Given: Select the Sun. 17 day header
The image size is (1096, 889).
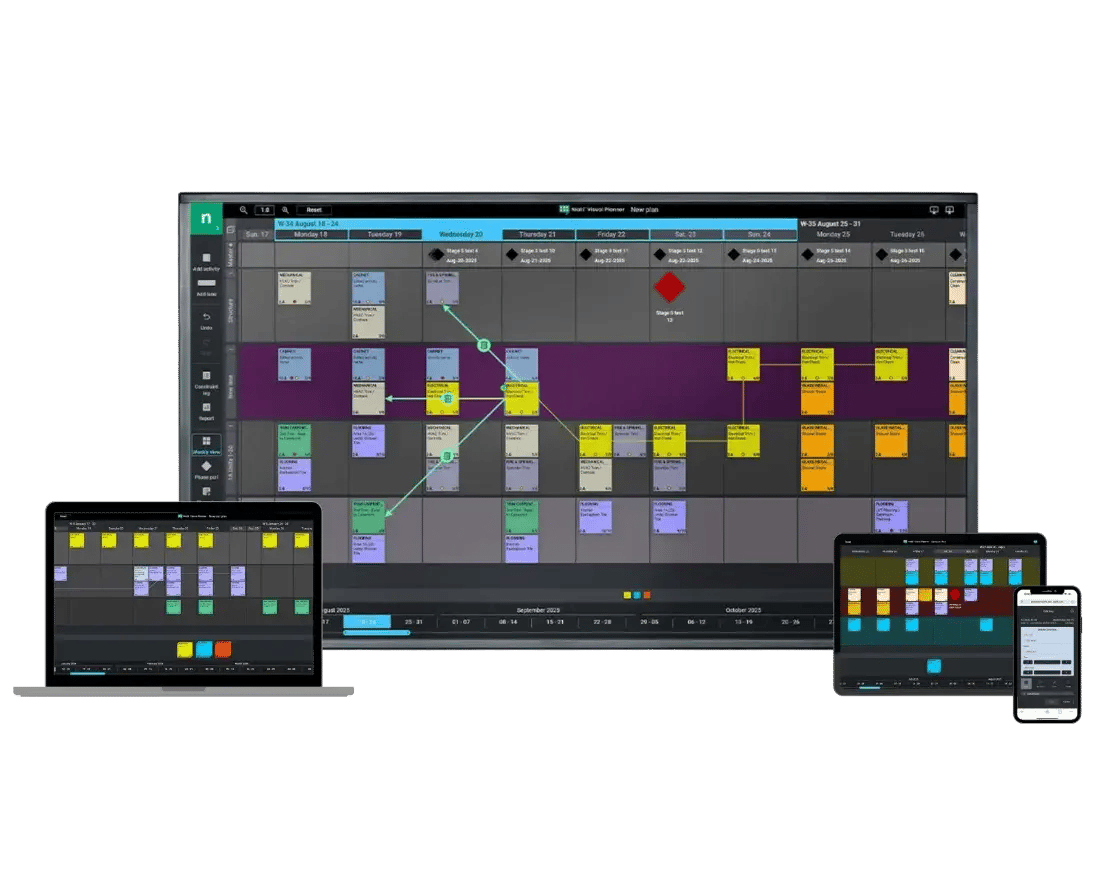Looking at the screenshot, I should point(257,235).
